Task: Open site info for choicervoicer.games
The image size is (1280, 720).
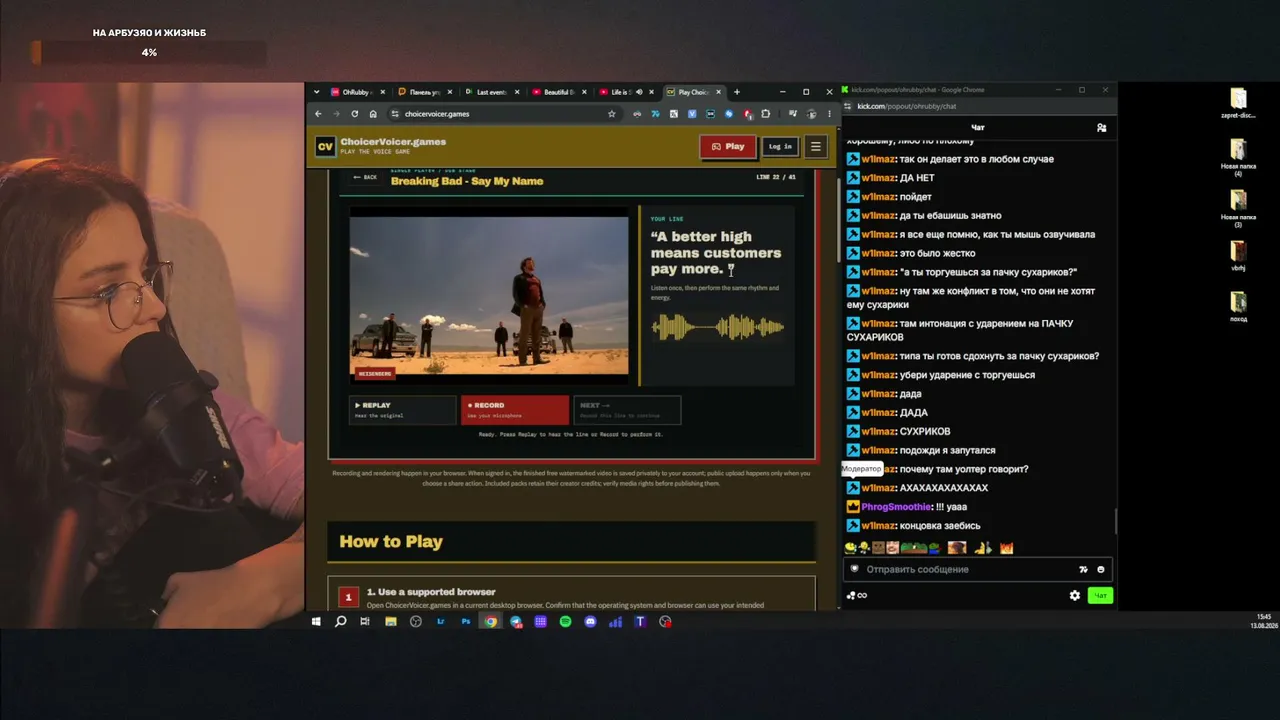Action: click(395, 114)
